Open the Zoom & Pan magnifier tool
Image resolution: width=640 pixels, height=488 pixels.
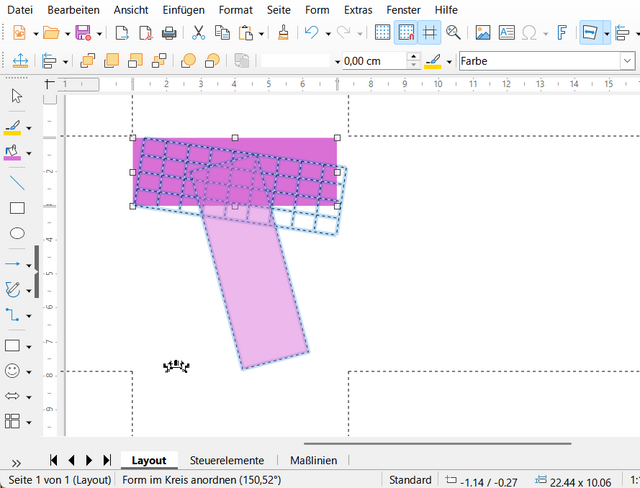(453, 33)
